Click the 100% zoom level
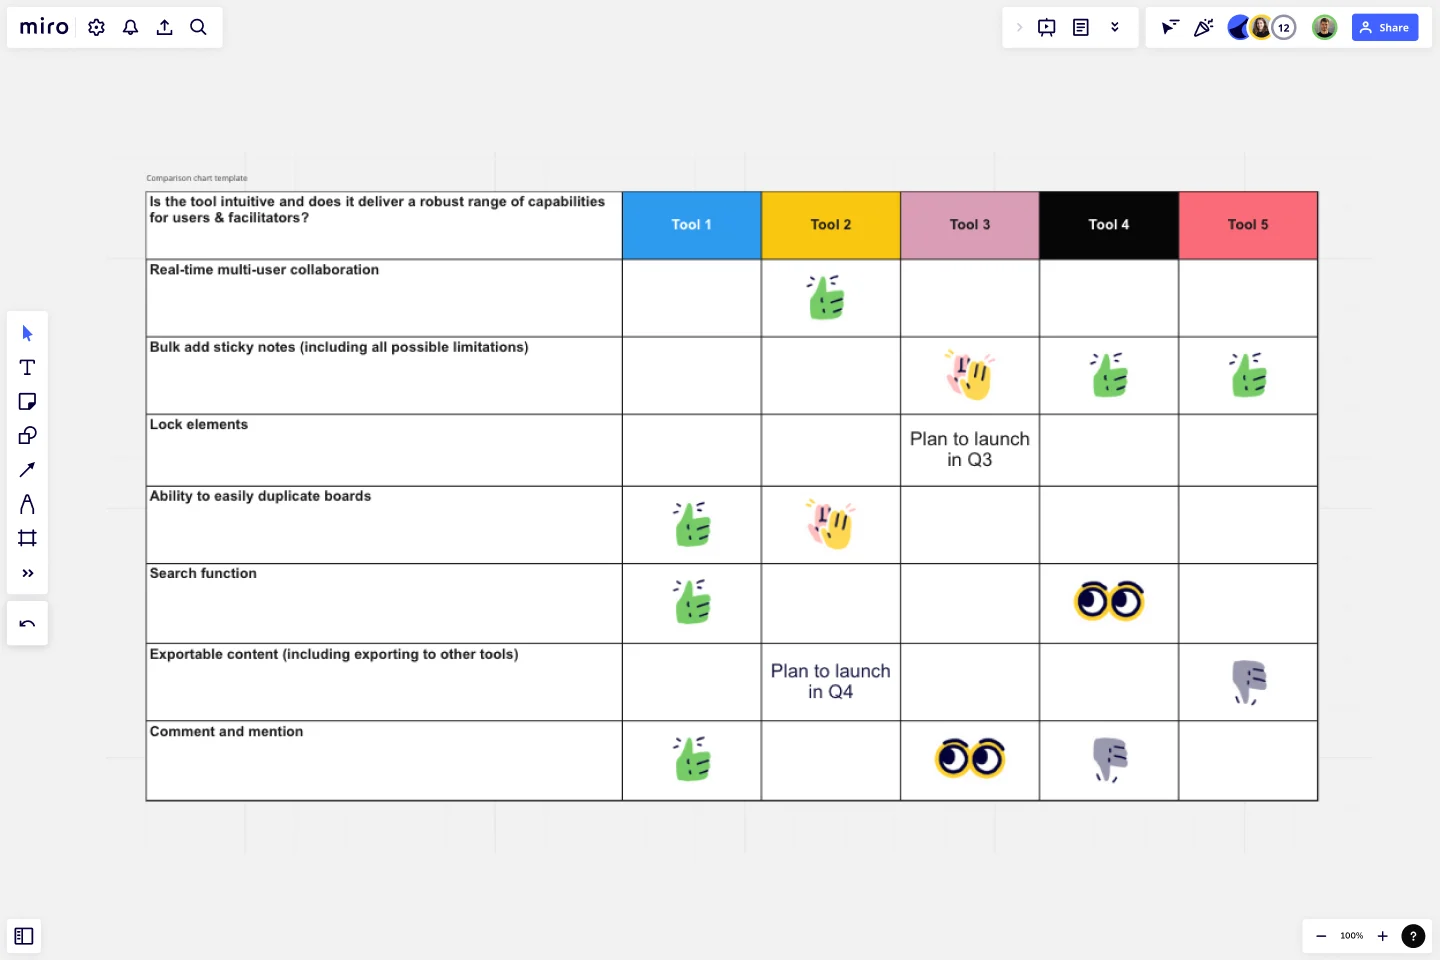 point(1352,936)
